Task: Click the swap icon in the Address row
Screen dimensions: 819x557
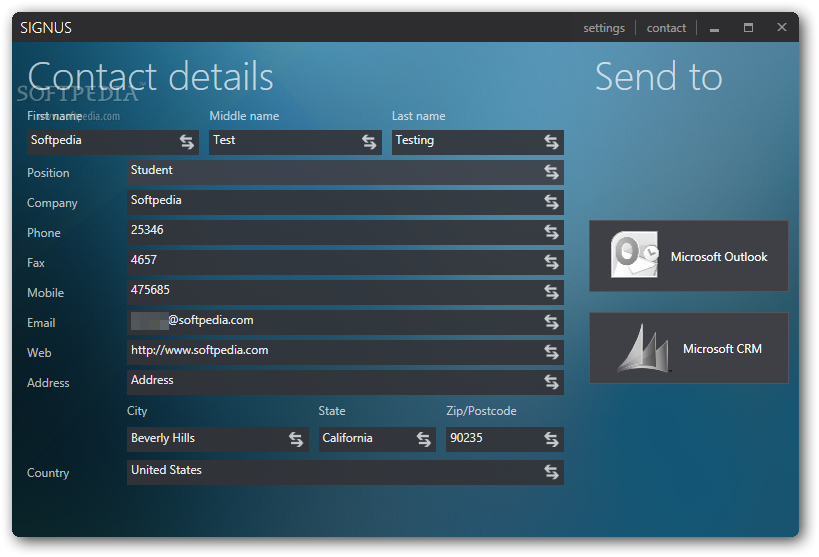Action: tap(552, 382)
